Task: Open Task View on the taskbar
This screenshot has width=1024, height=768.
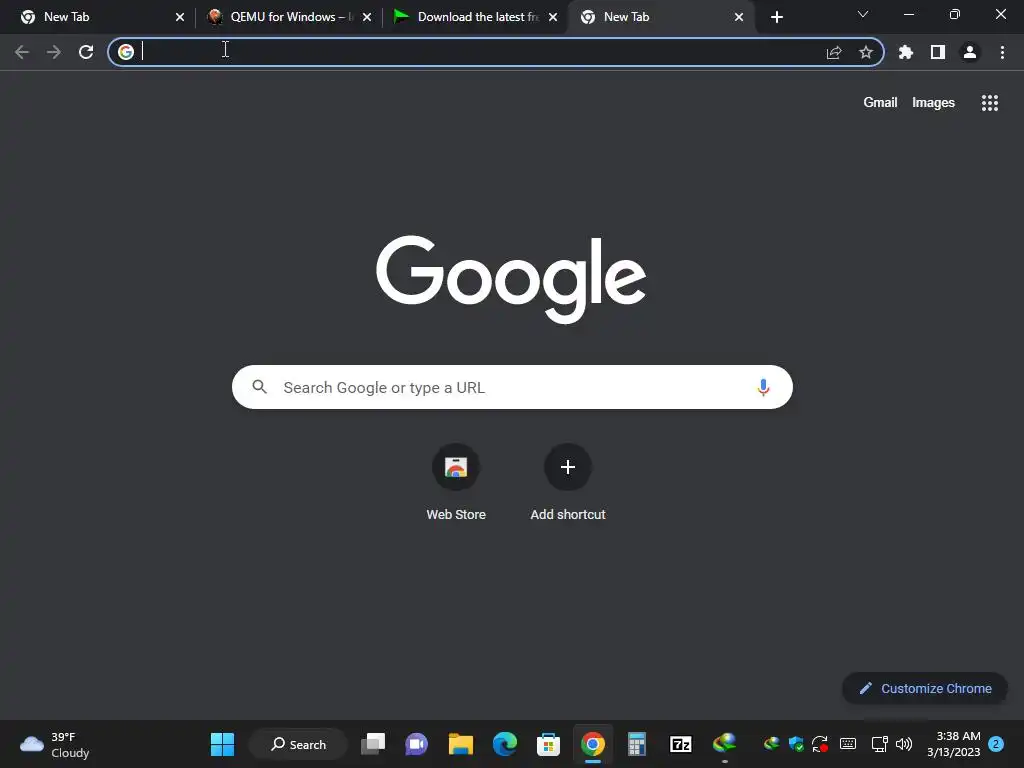Action: click(374, 744)
